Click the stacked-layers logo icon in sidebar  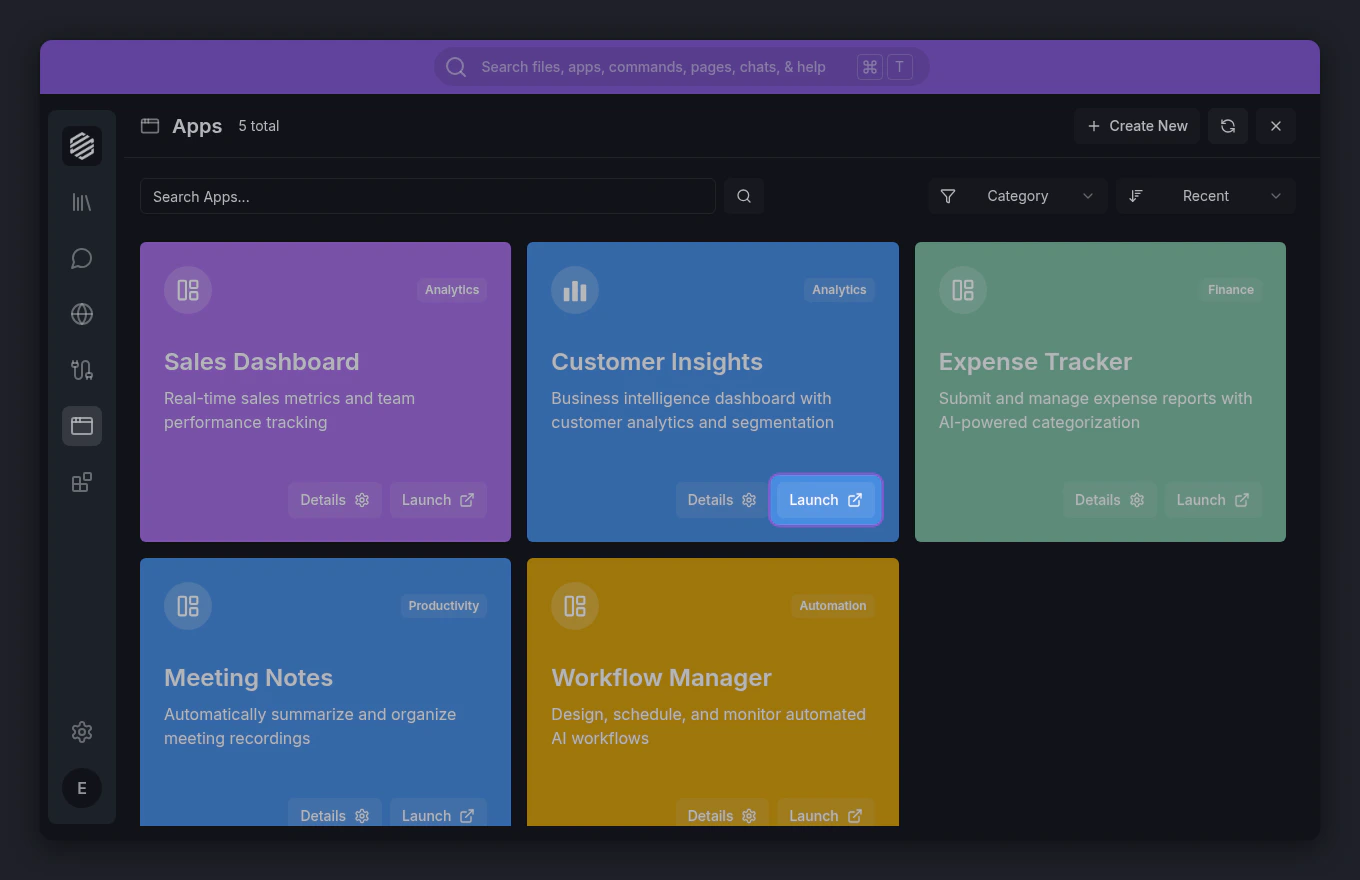(82, 146)
